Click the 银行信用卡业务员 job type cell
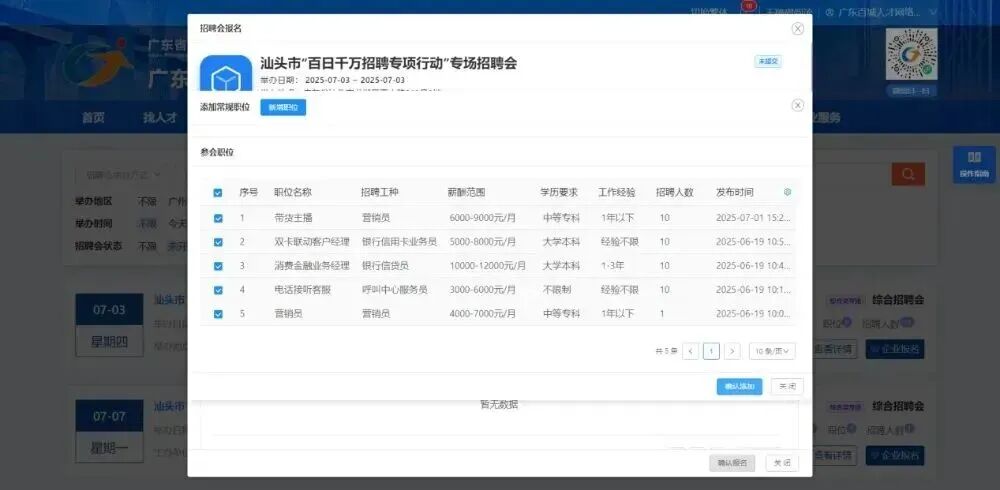1000x490 pixels. (x=399, y=242)
